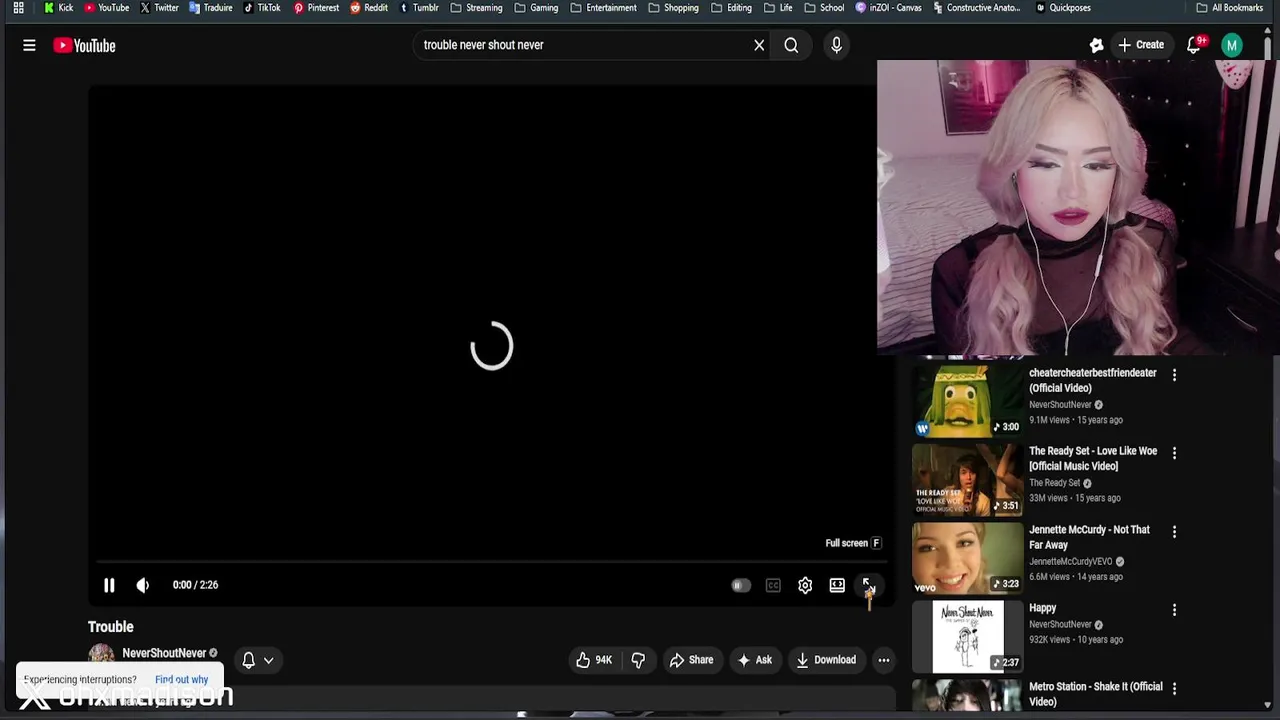
Task: Open The Ready Set channel name
Action: click(1055, 483)
